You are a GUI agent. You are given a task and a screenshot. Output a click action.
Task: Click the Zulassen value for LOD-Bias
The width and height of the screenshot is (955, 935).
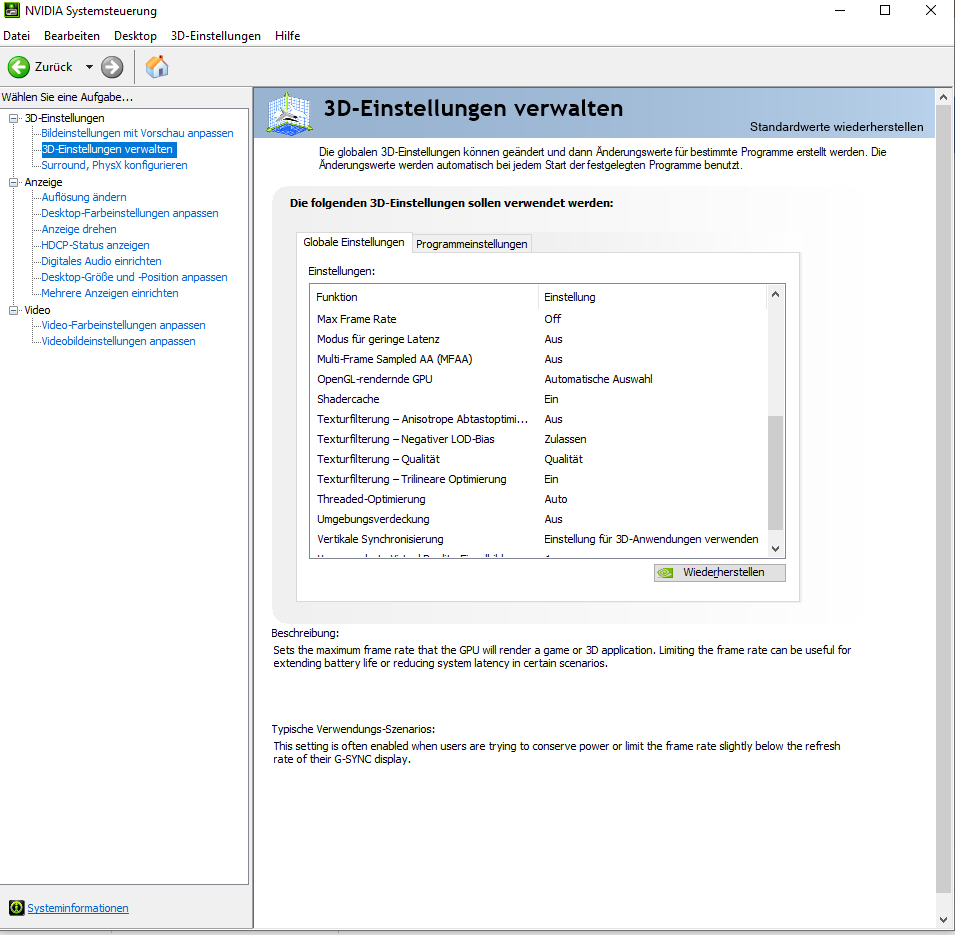click(x=565, y=439)
